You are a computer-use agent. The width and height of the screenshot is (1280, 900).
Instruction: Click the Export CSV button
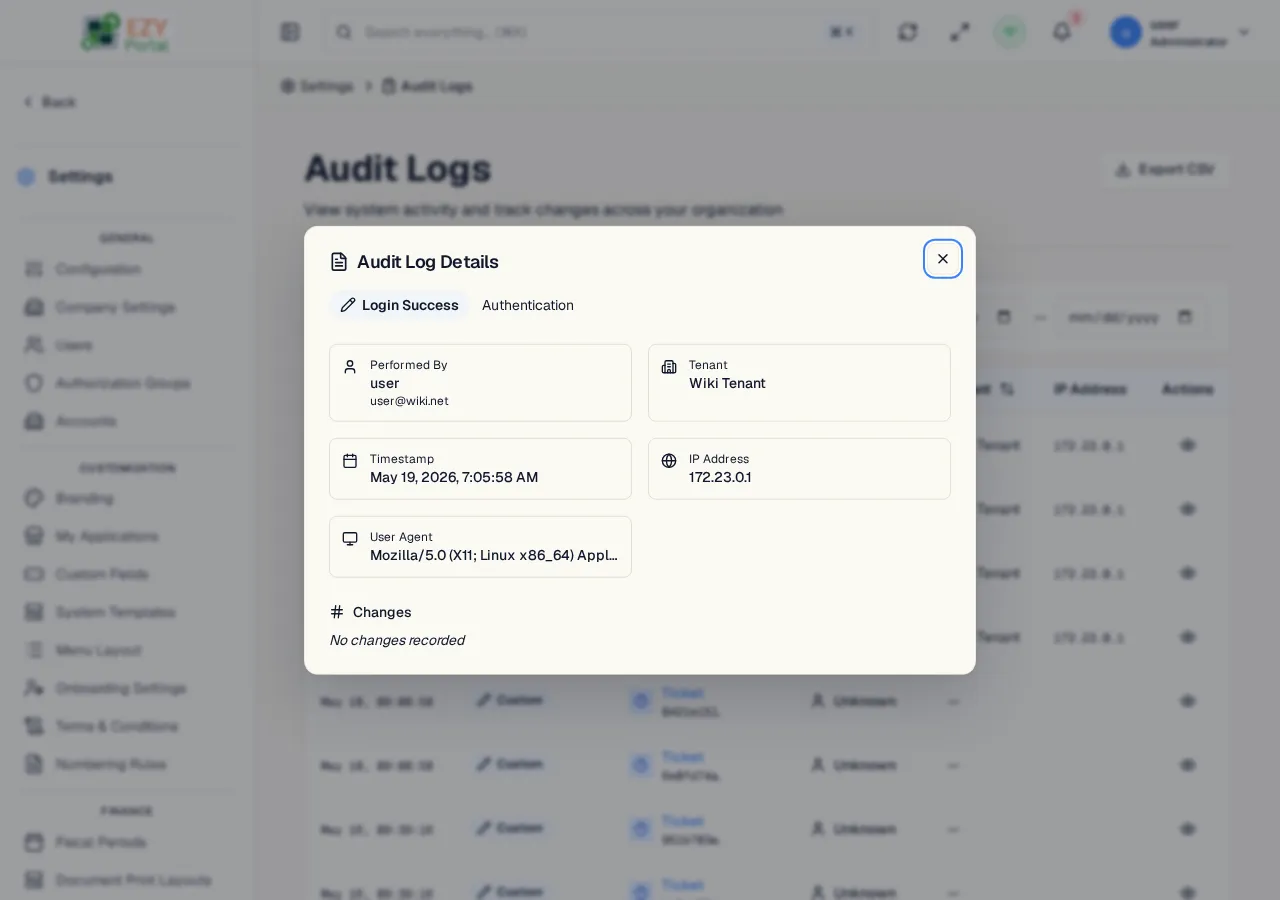coord(1166,170)
